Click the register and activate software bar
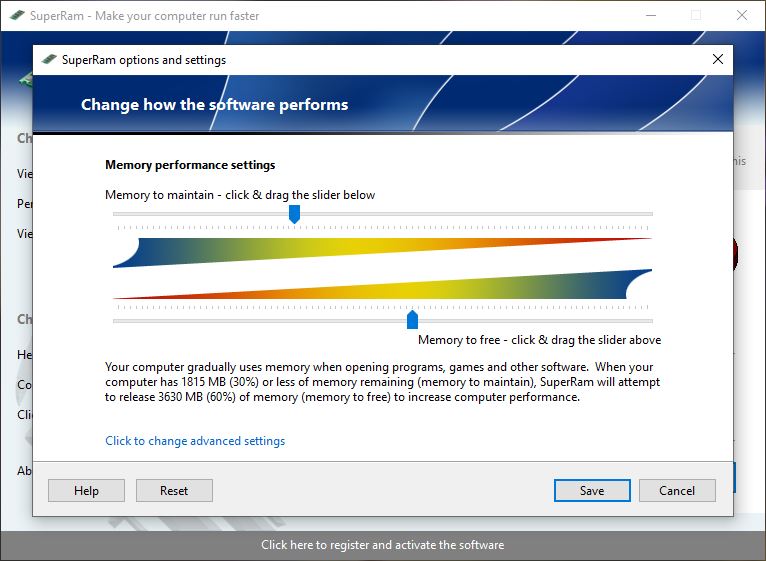This screenshot has width=766, height=561. (x=383, y=545)
